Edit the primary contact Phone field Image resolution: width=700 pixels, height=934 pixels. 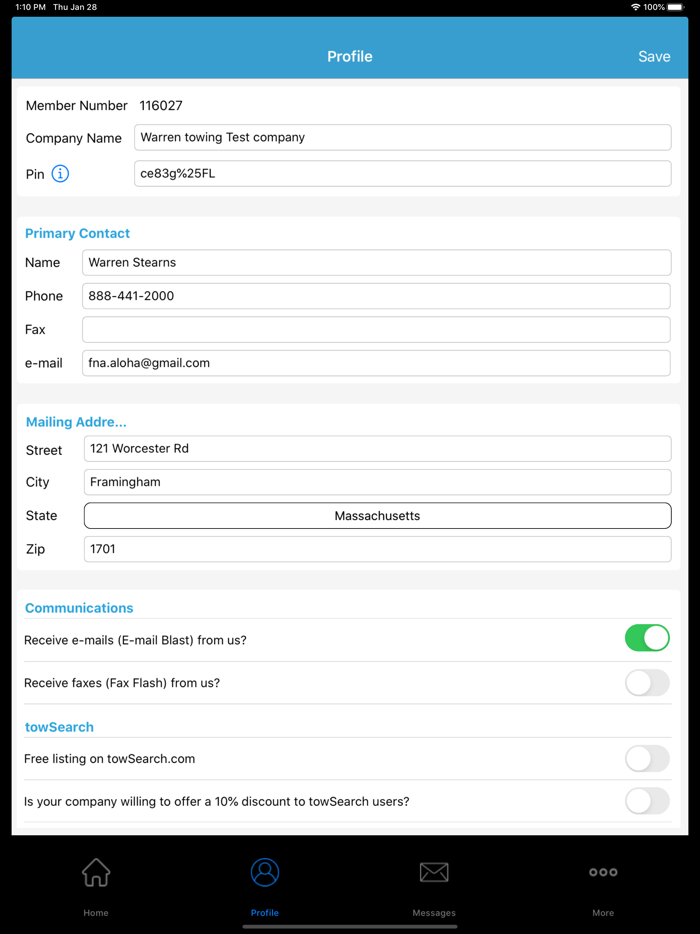pyautogui.click(x=376, y=296)
